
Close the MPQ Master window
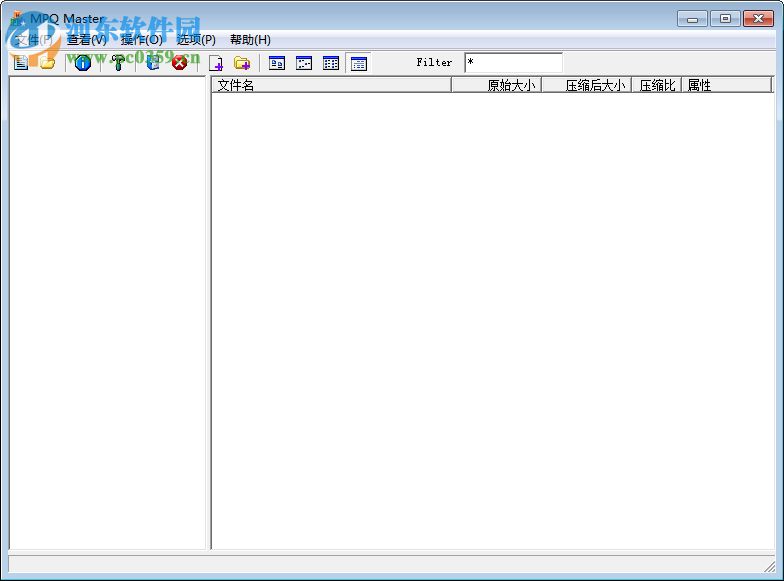pos(758,19)
